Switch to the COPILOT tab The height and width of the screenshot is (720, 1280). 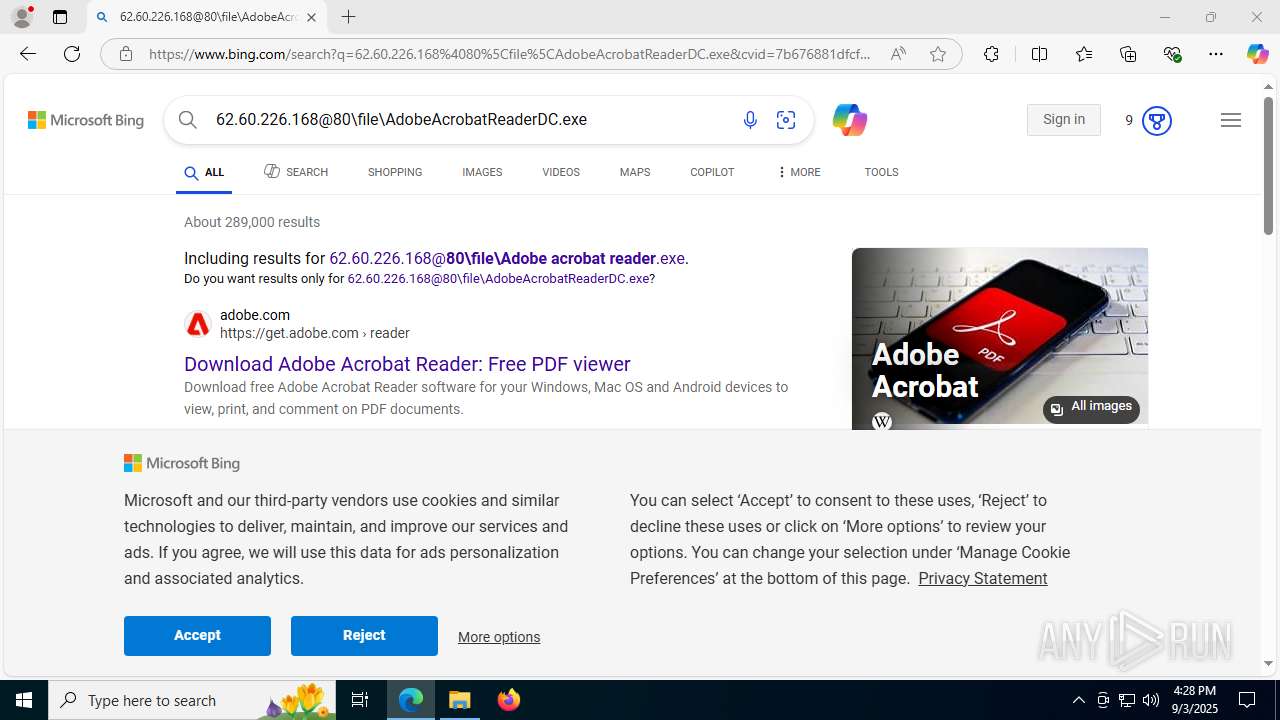click(712, 172)
